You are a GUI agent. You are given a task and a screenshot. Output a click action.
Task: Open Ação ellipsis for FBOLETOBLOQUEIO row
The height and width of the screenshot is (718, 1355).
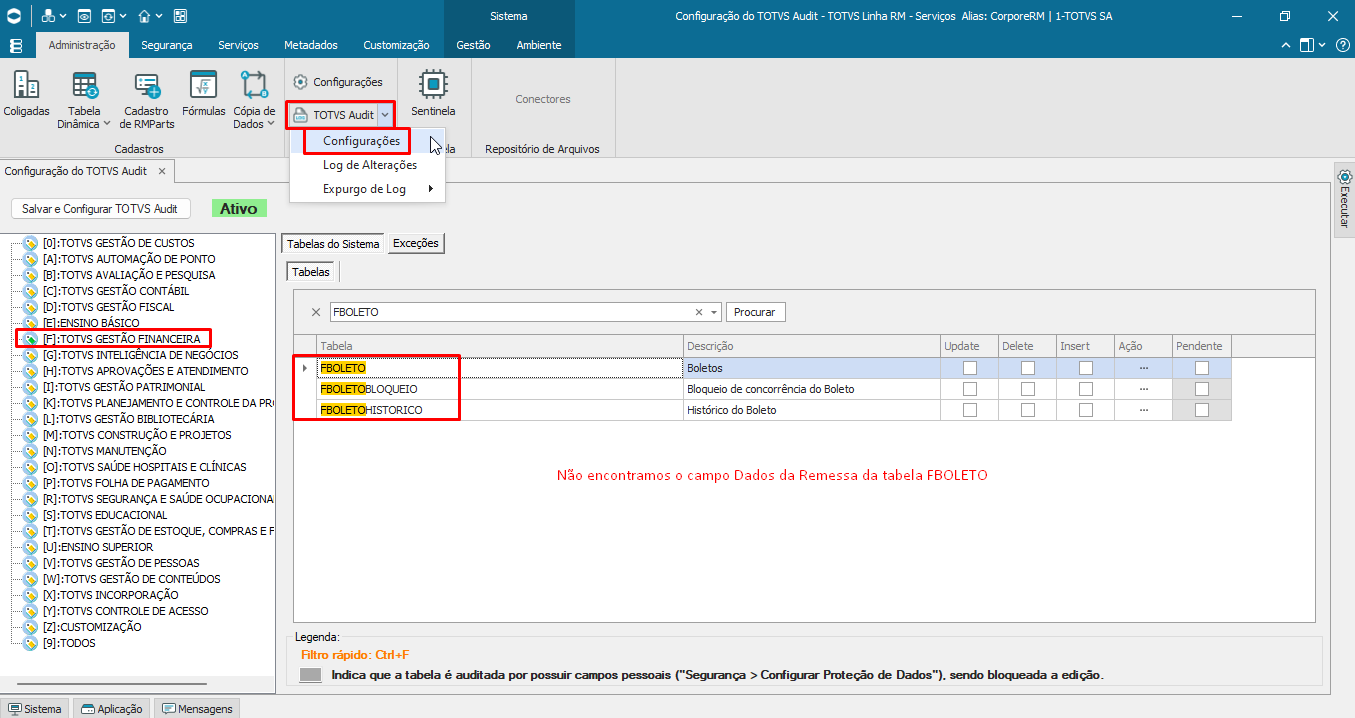click(1143, 389)
